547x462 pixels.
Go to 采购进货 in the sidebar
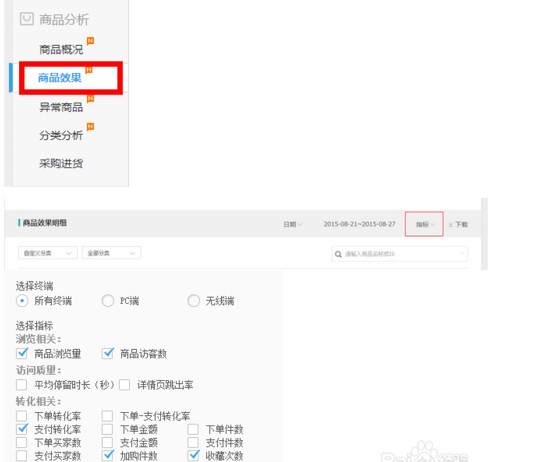[61, 163]
